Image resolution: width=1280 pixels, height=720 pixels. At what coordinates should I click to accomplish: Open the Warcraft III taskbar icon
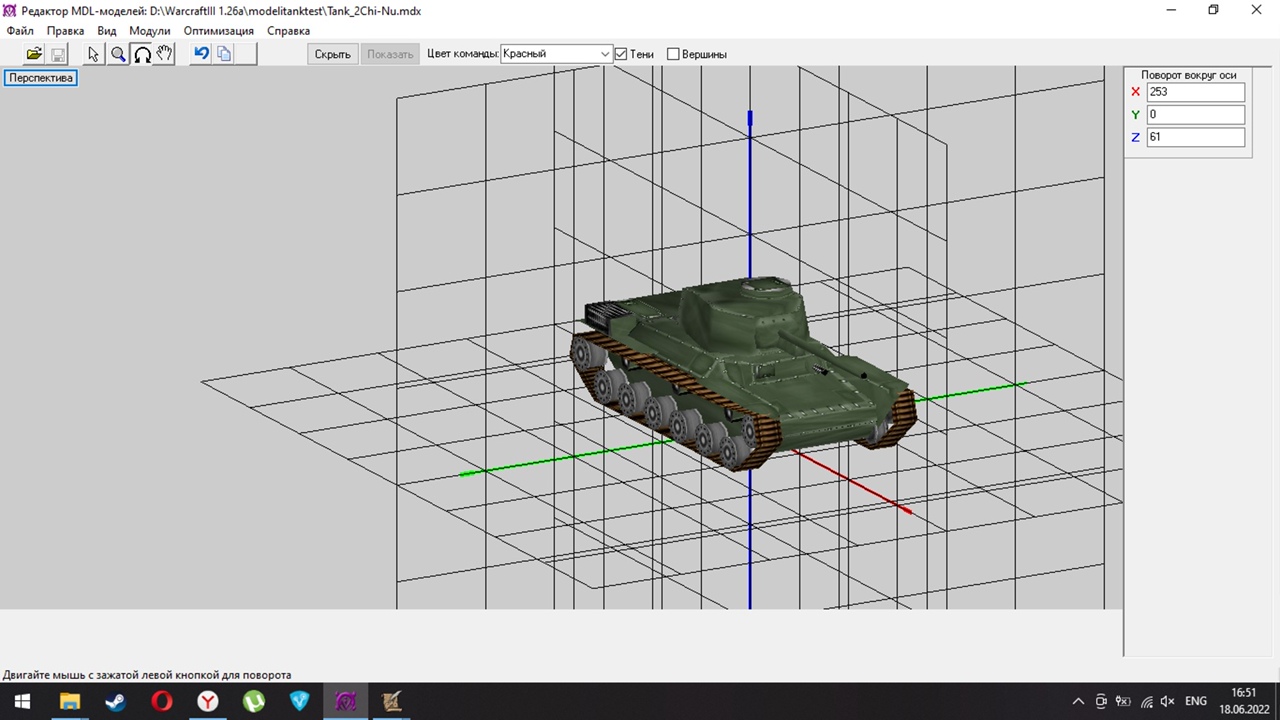(x=391, y=701)
